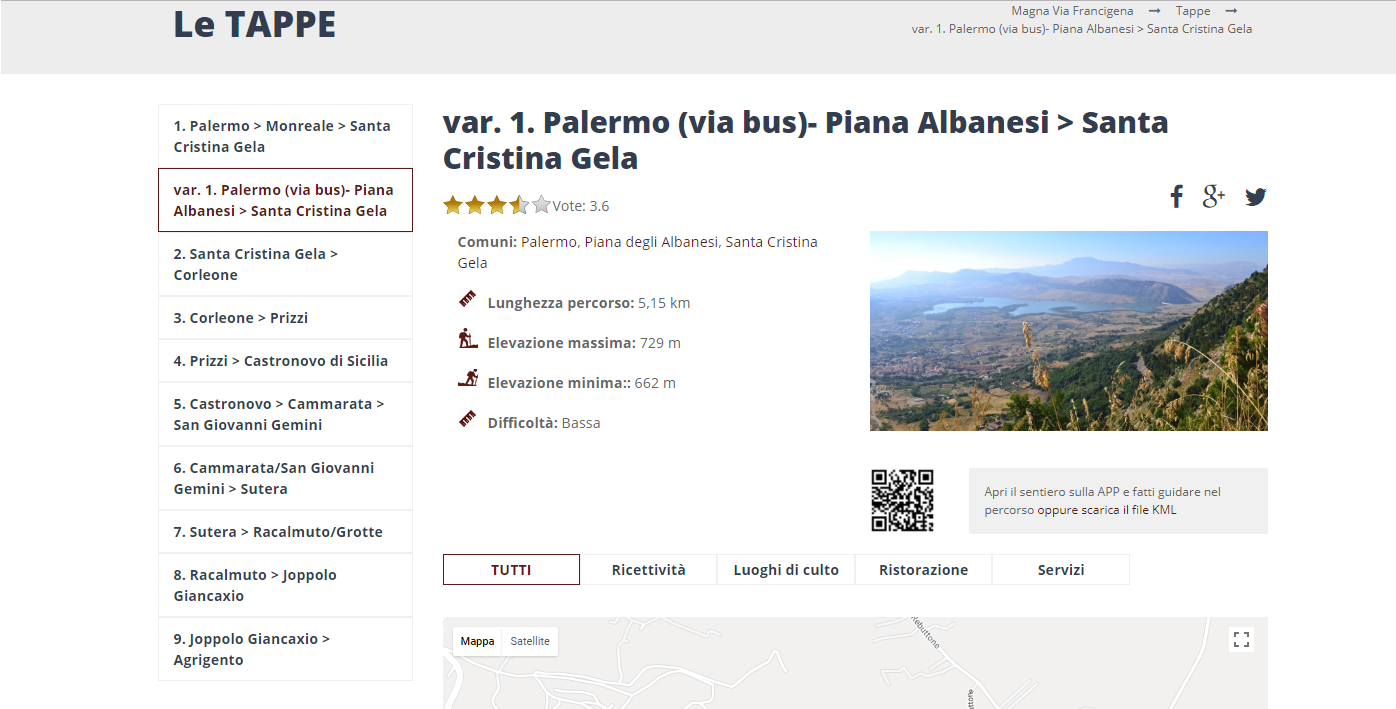Open stage 9 Joppolo Giancaxio > Agrigento
Viewport: 1396px width, 709px height.
(x=285, y=649)
